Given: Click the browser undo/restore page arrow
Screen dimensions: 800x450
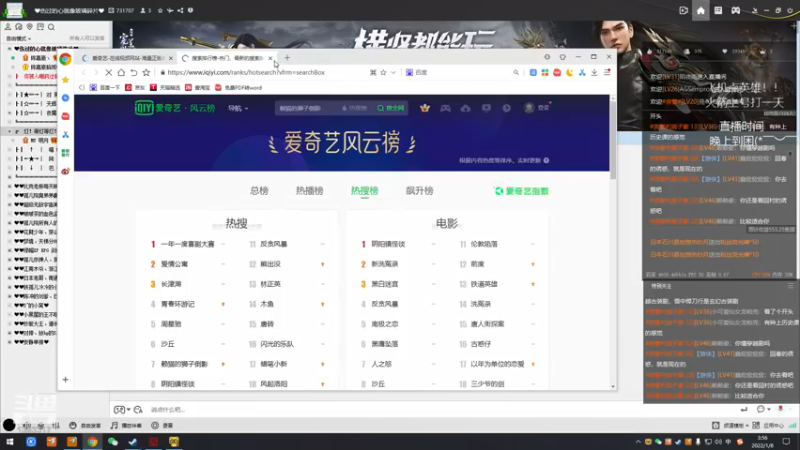Looking at the screenshot, I should point(134,72).
